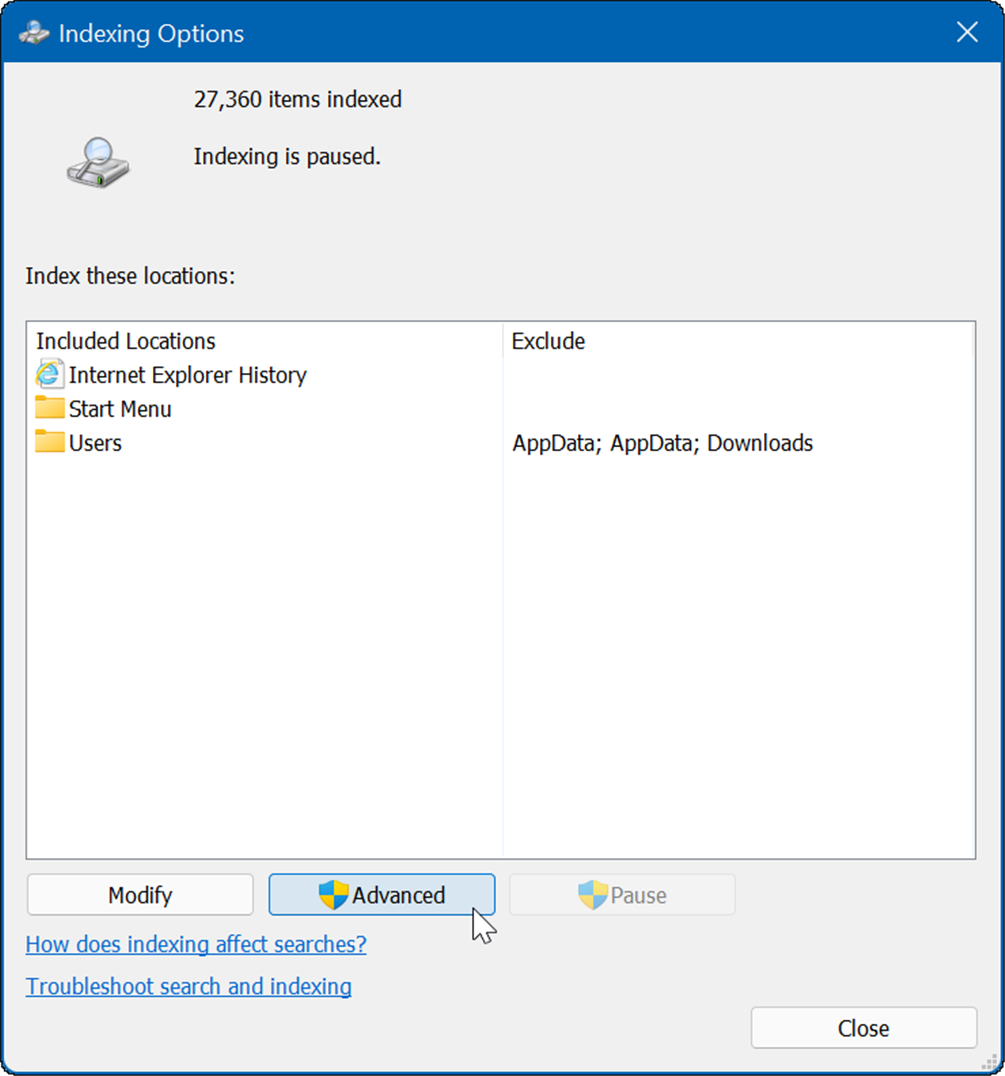Open Advanced indexing settings
The image size is (1005, 1076).
[381, 894]
